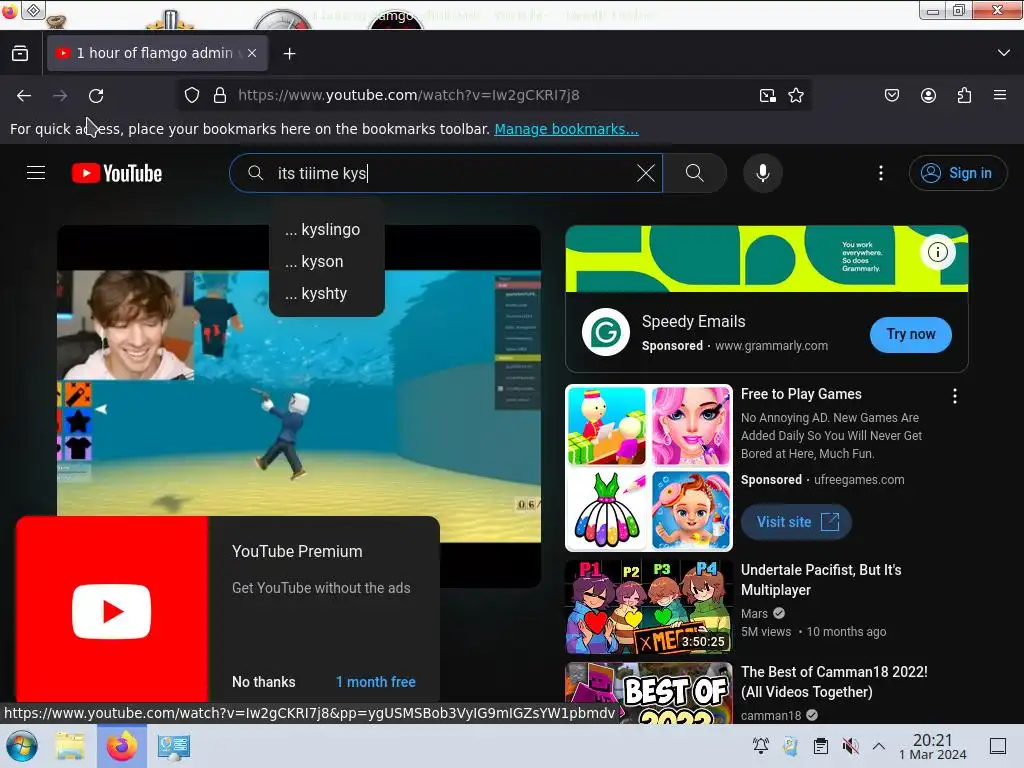Open Firefox View recent browsing icon
The width and height of the screenshot is (1024, 768).
point(20,54)
